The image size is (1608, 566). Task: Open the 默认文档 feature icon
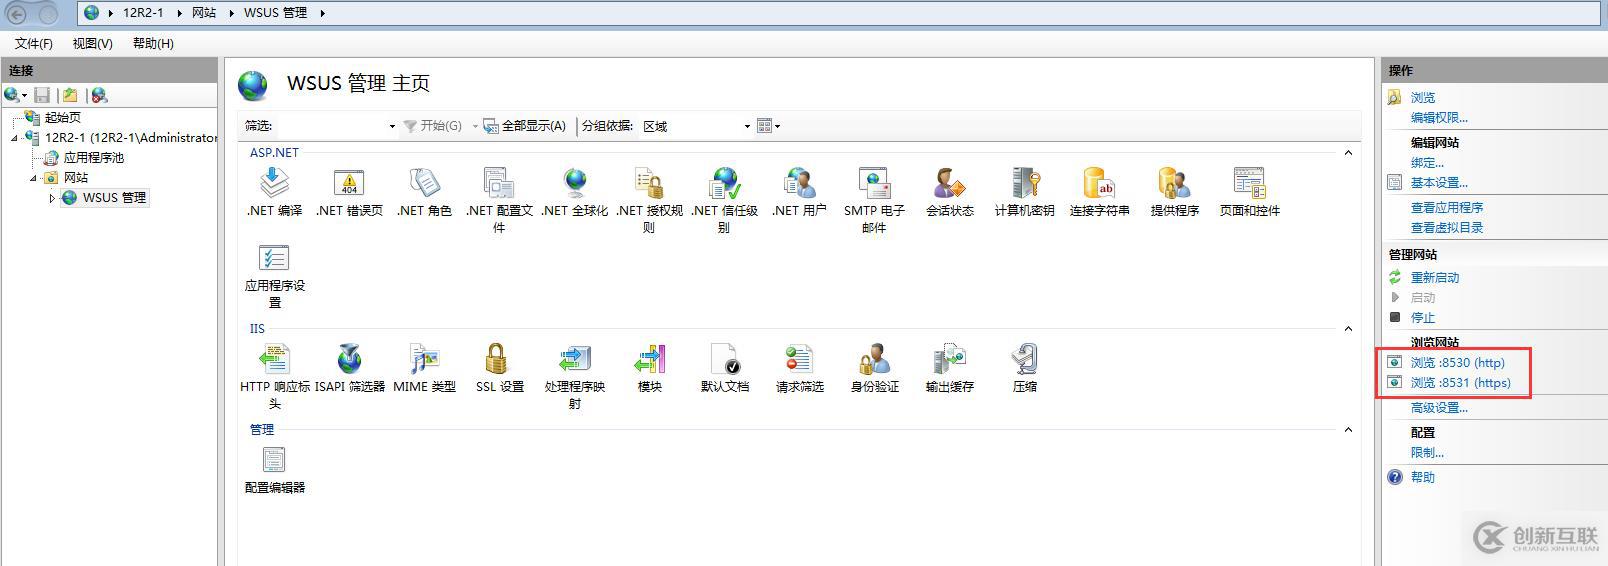click(724, 358)
